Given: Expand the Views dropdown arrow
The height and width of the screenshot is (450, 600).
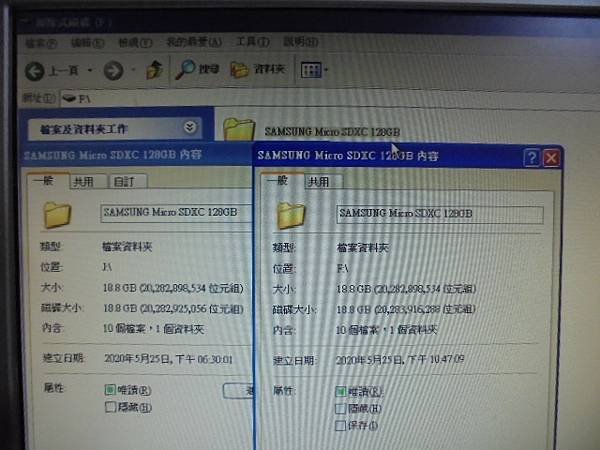Looking at the screenshot, I should [326, 70].
